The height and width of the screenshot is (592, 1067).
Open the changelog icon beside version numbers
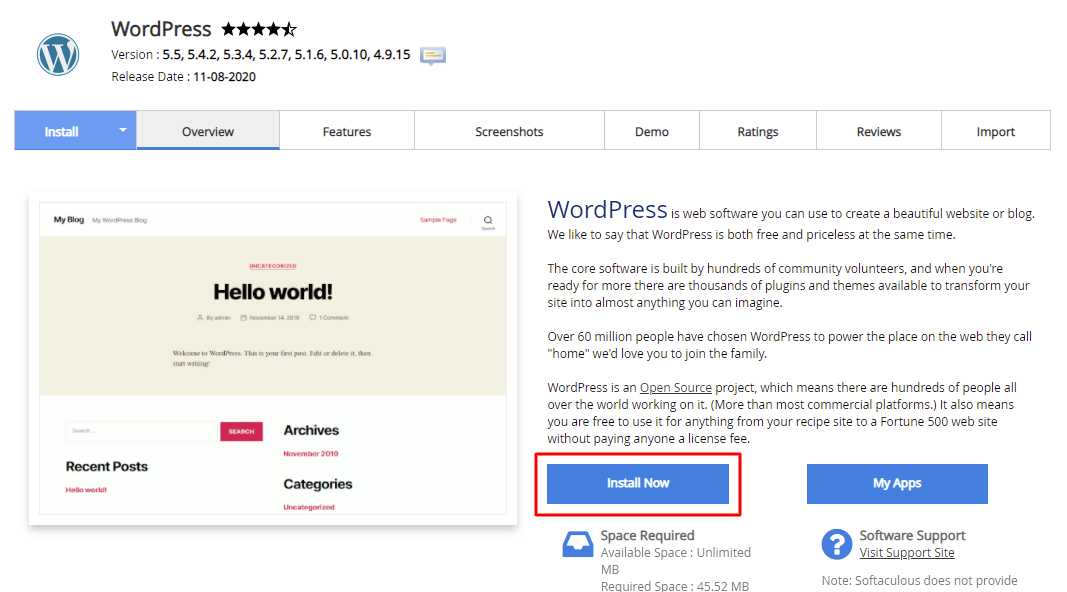pyautogui.click(x=433, y=55)
